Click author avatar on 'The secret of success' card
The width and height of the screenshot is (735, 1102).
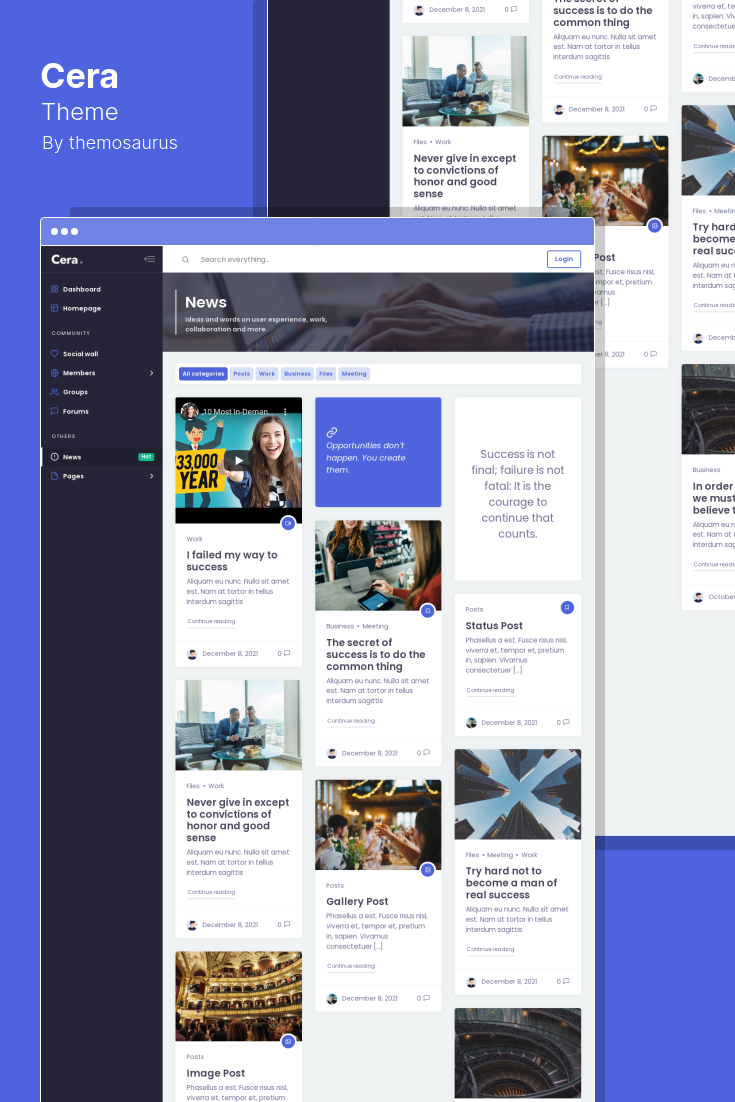pyautogui.click(x=332, y=753)
